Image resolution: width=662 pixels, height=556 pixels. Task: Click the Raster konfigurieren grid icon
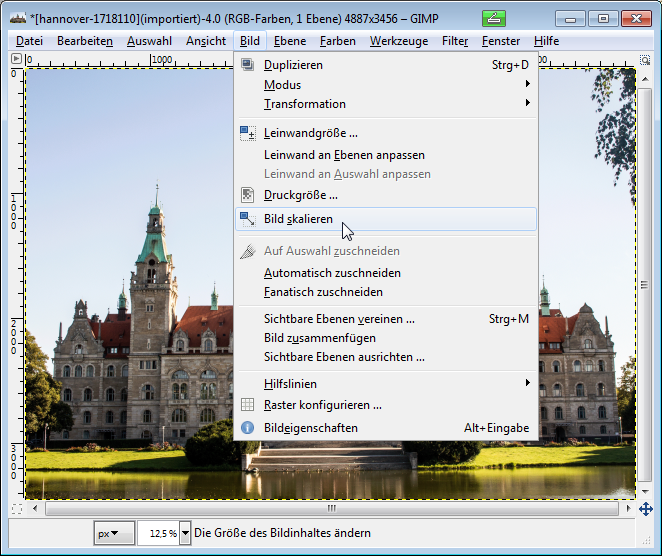pyautogui.click(x=248, y=405)
